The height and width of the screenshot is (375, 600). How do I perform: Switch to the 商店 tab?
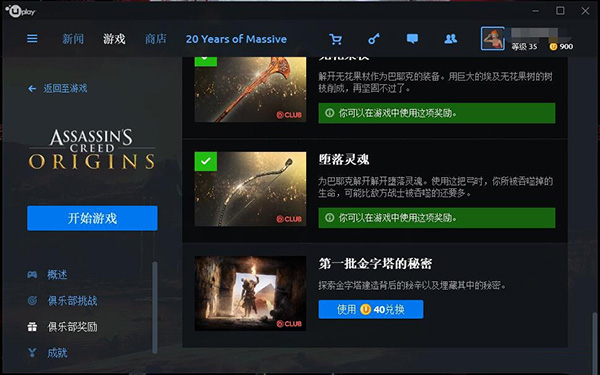155,39
